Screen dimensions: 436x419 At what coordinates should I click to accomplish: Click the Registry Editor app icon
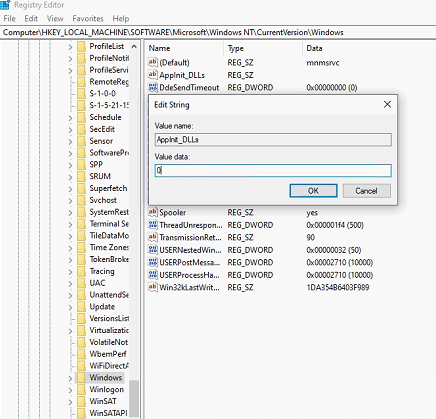click(5, 5)
